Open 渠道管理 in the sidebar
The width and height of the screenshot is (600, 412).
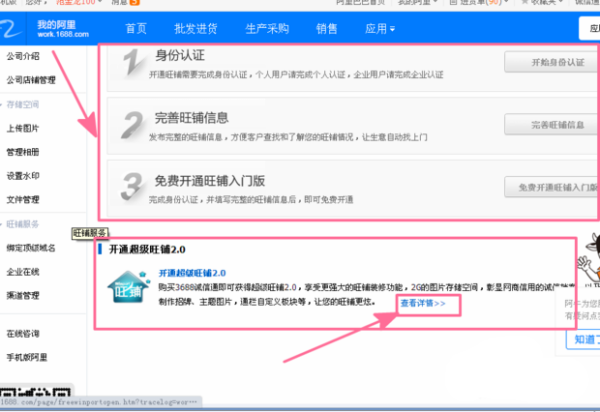click(23, 295)
